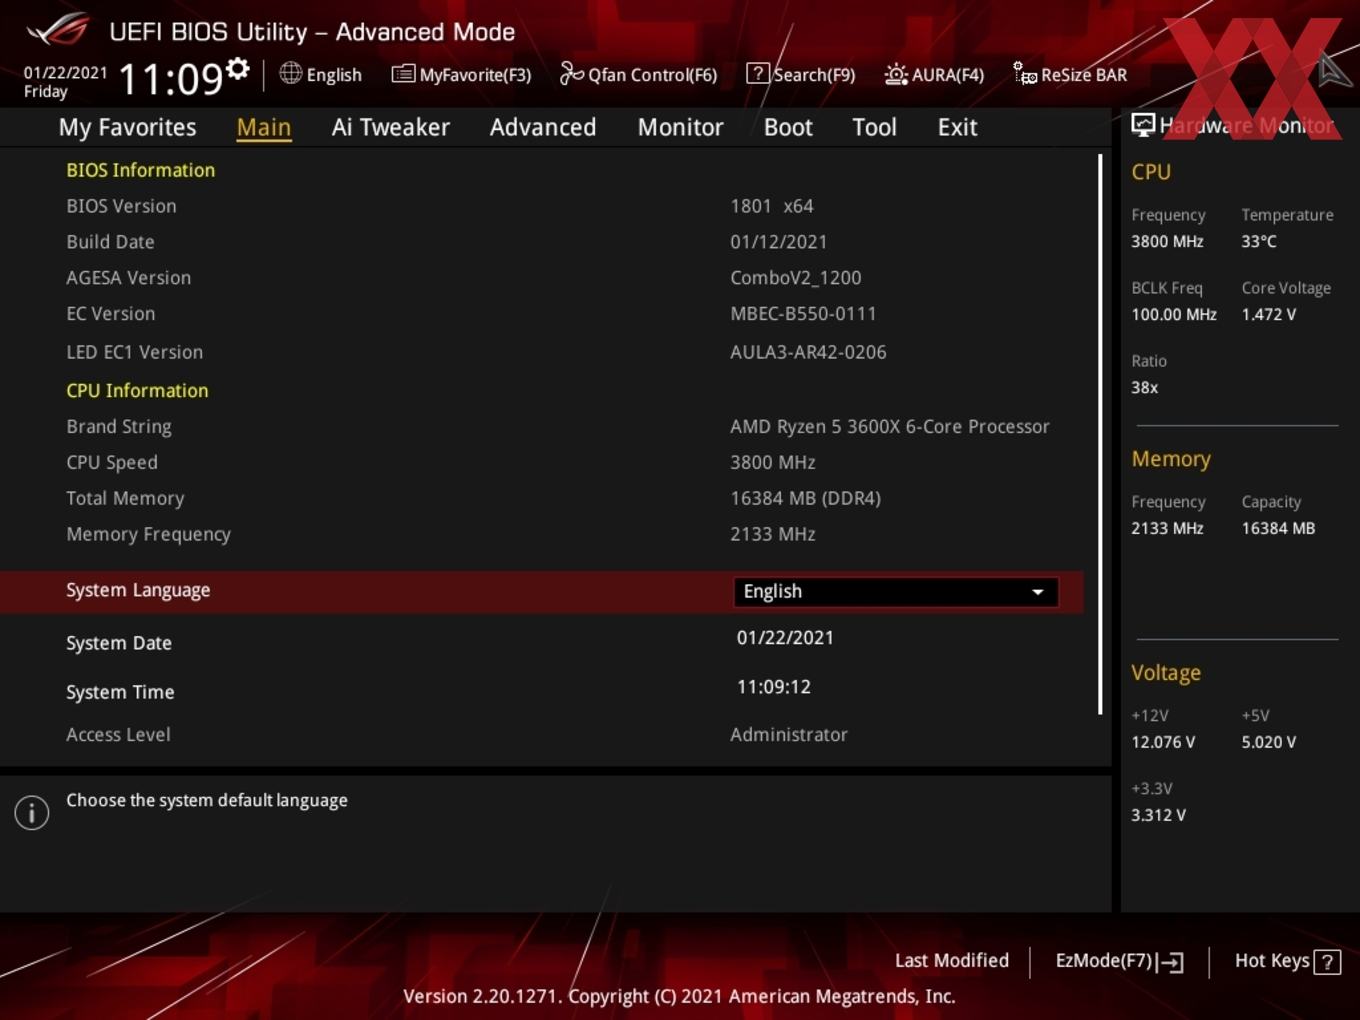This screenshot has height=1020, width=1360.
Task: Click the System Time label
Action: [120, 692]
